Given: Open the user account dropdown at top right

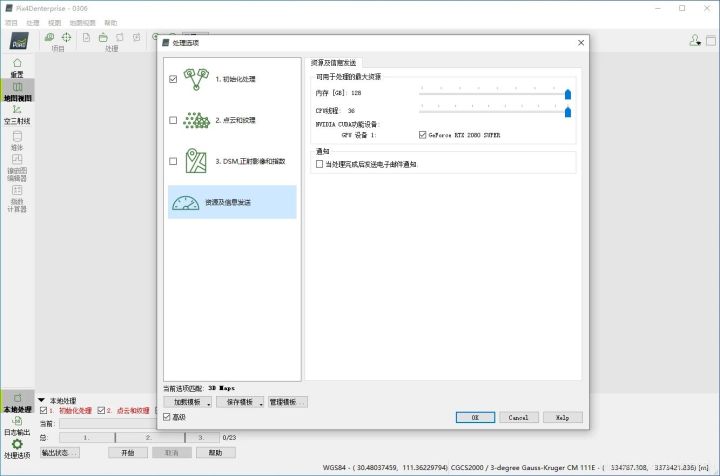Looking at the screenshot, I should [695, 41].
